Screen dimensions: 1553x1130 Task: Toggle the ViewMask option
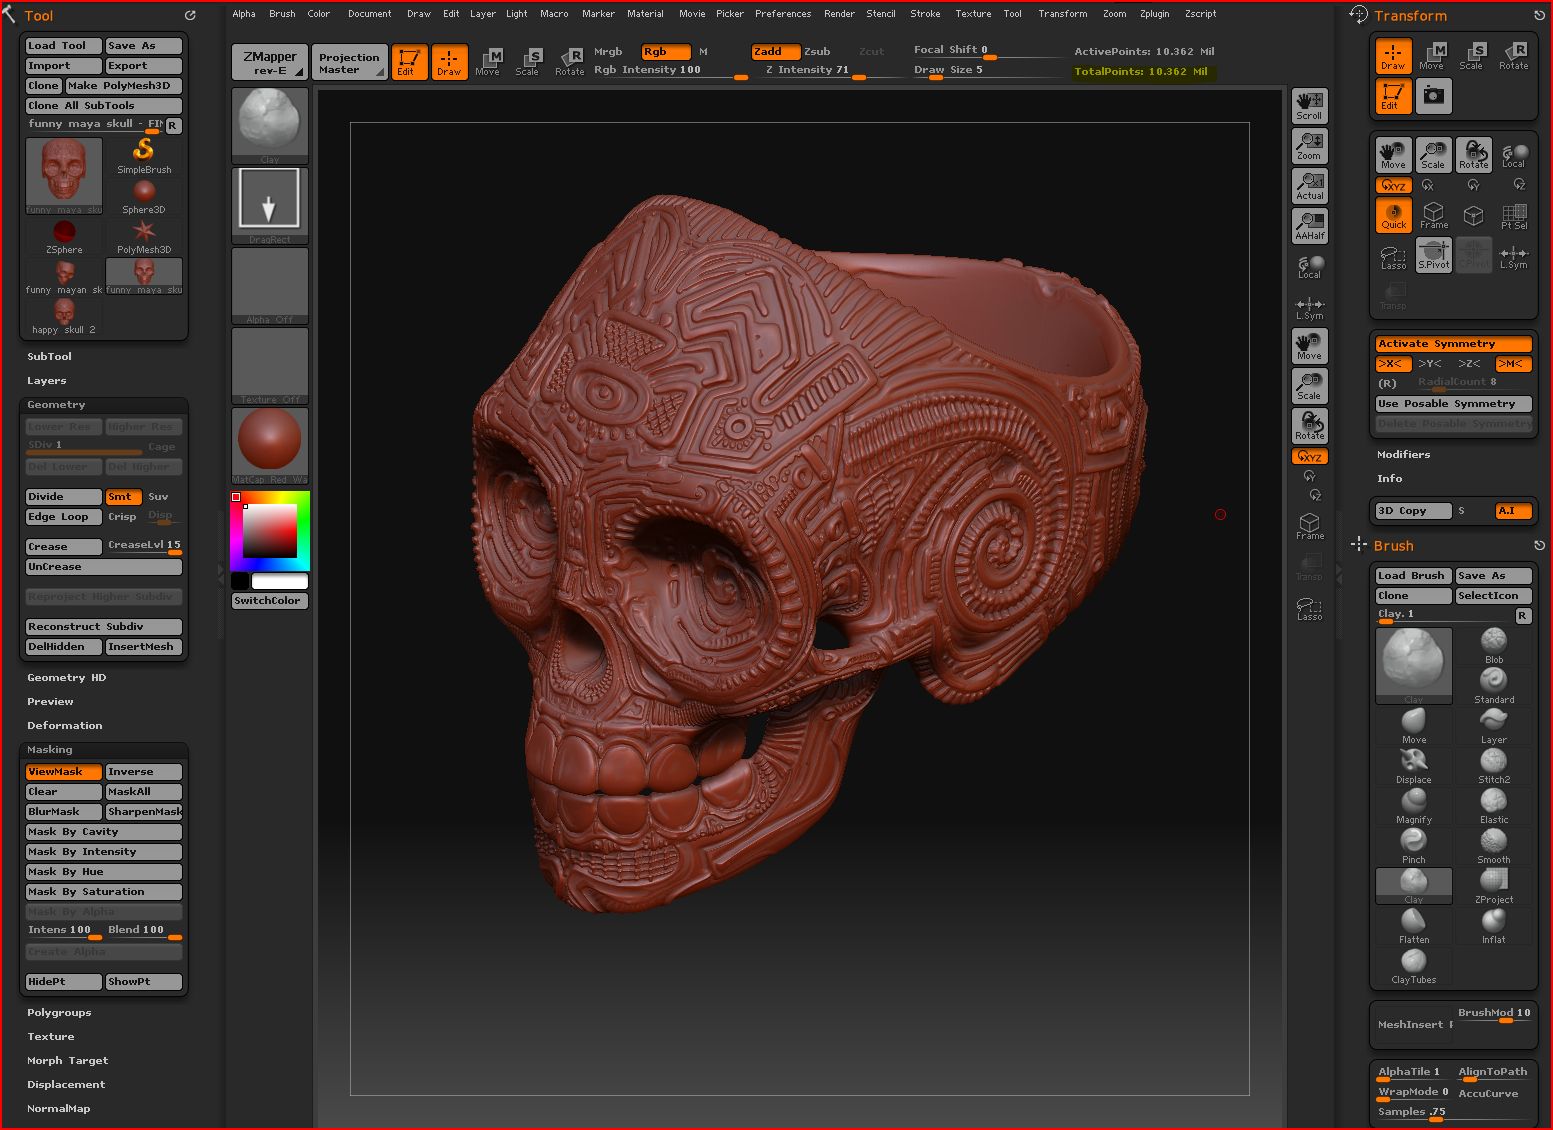pyautogui.click(x=64, y=771)
